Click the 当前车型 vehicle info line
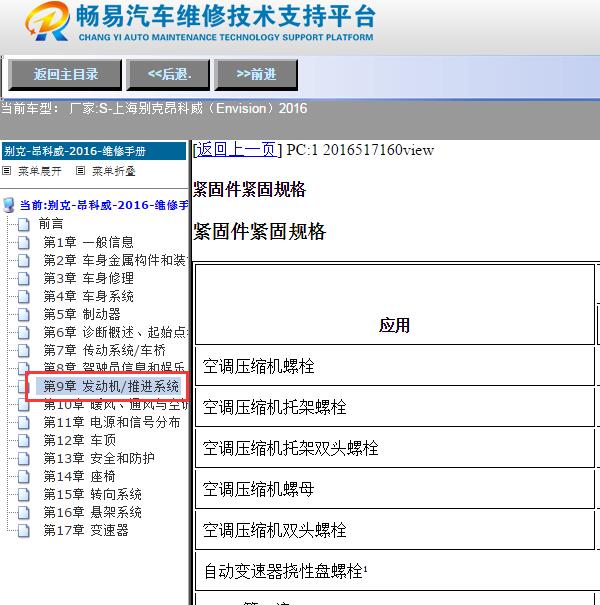This screenshot has width=600, height=605. tap(154, 108)
